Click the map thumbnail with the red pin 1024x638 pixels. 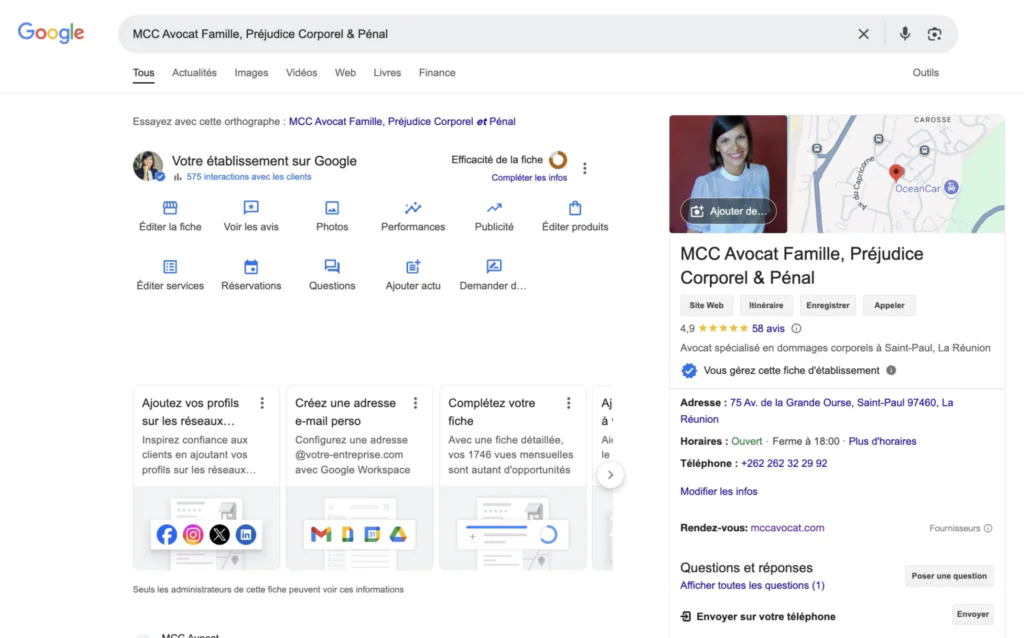point(897,174)
